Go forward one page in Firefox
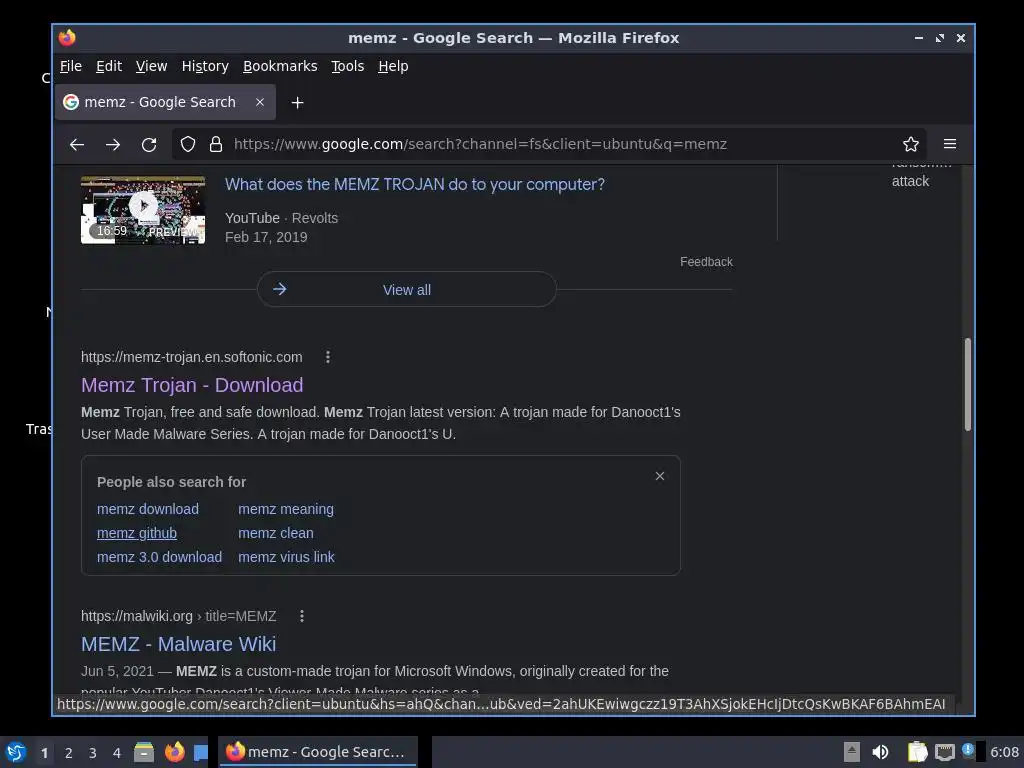Screen dimensions: 1024x768 coord(113,144)
